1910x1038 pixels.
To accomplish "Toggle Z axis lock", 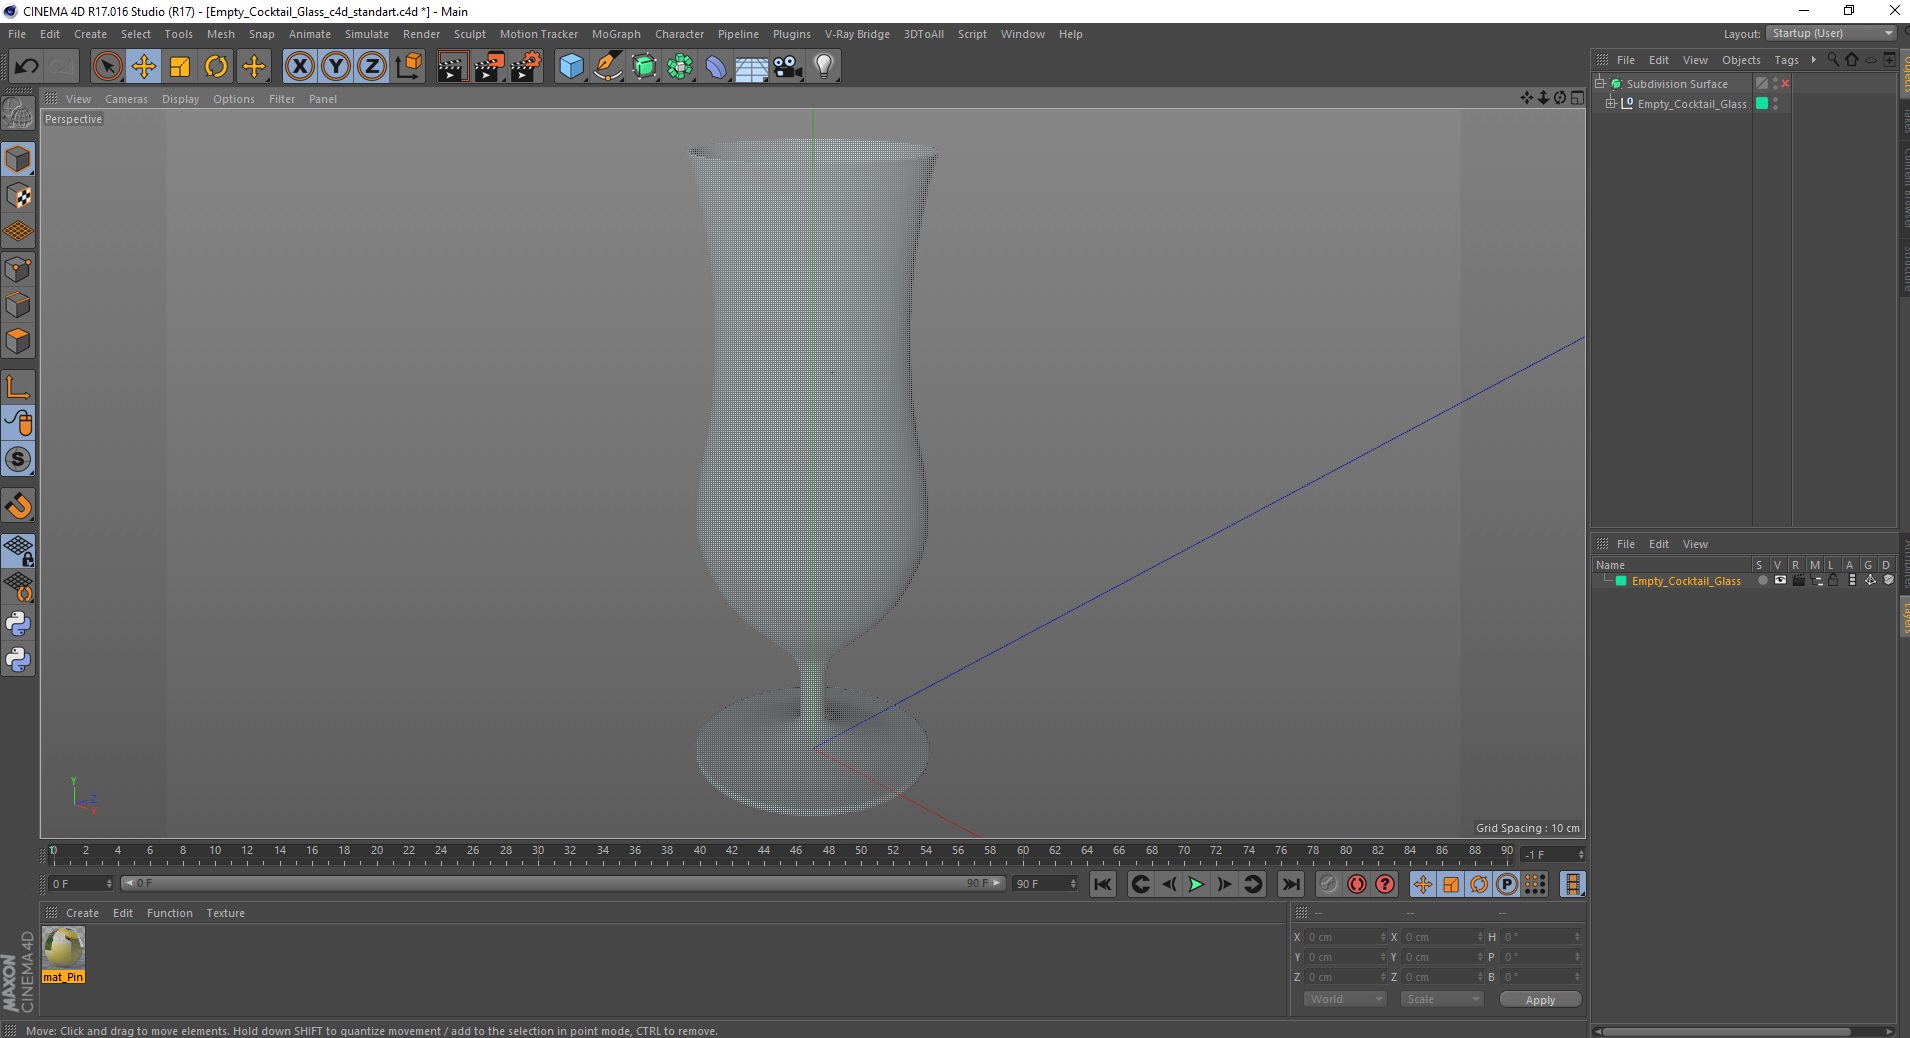I will tap(371, 67).
